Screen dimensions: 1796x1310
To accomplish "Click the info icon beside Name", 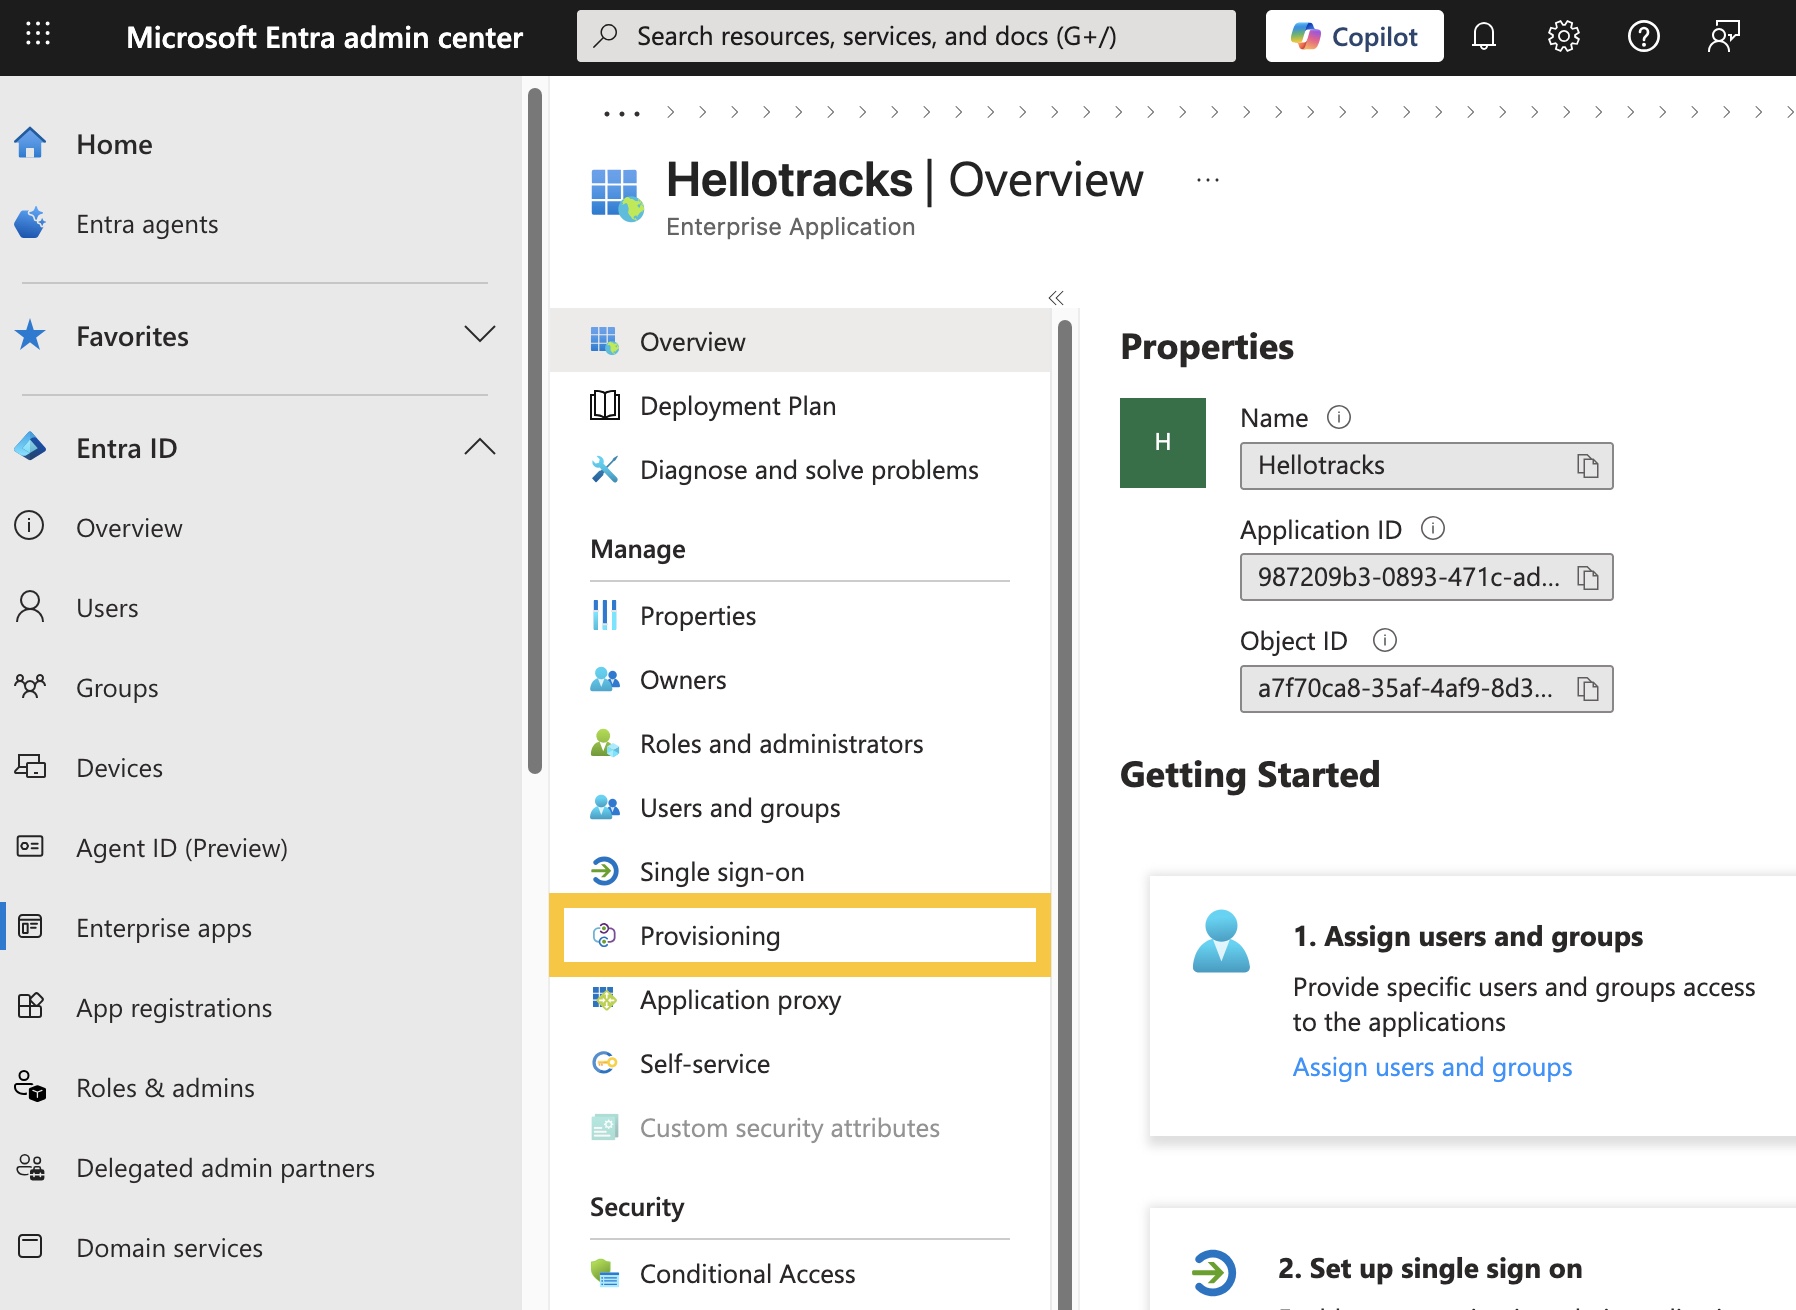I will click(1338, 417).
